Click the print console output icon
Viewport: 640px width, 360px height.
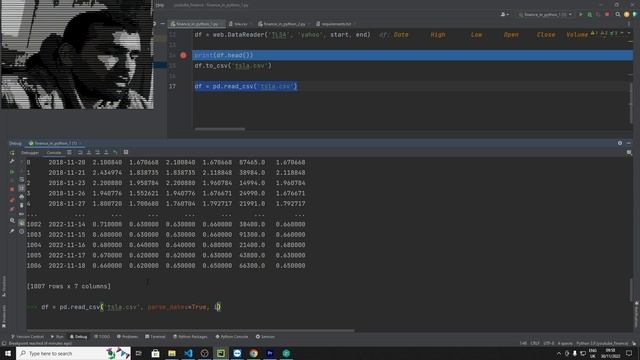[22, 197]
